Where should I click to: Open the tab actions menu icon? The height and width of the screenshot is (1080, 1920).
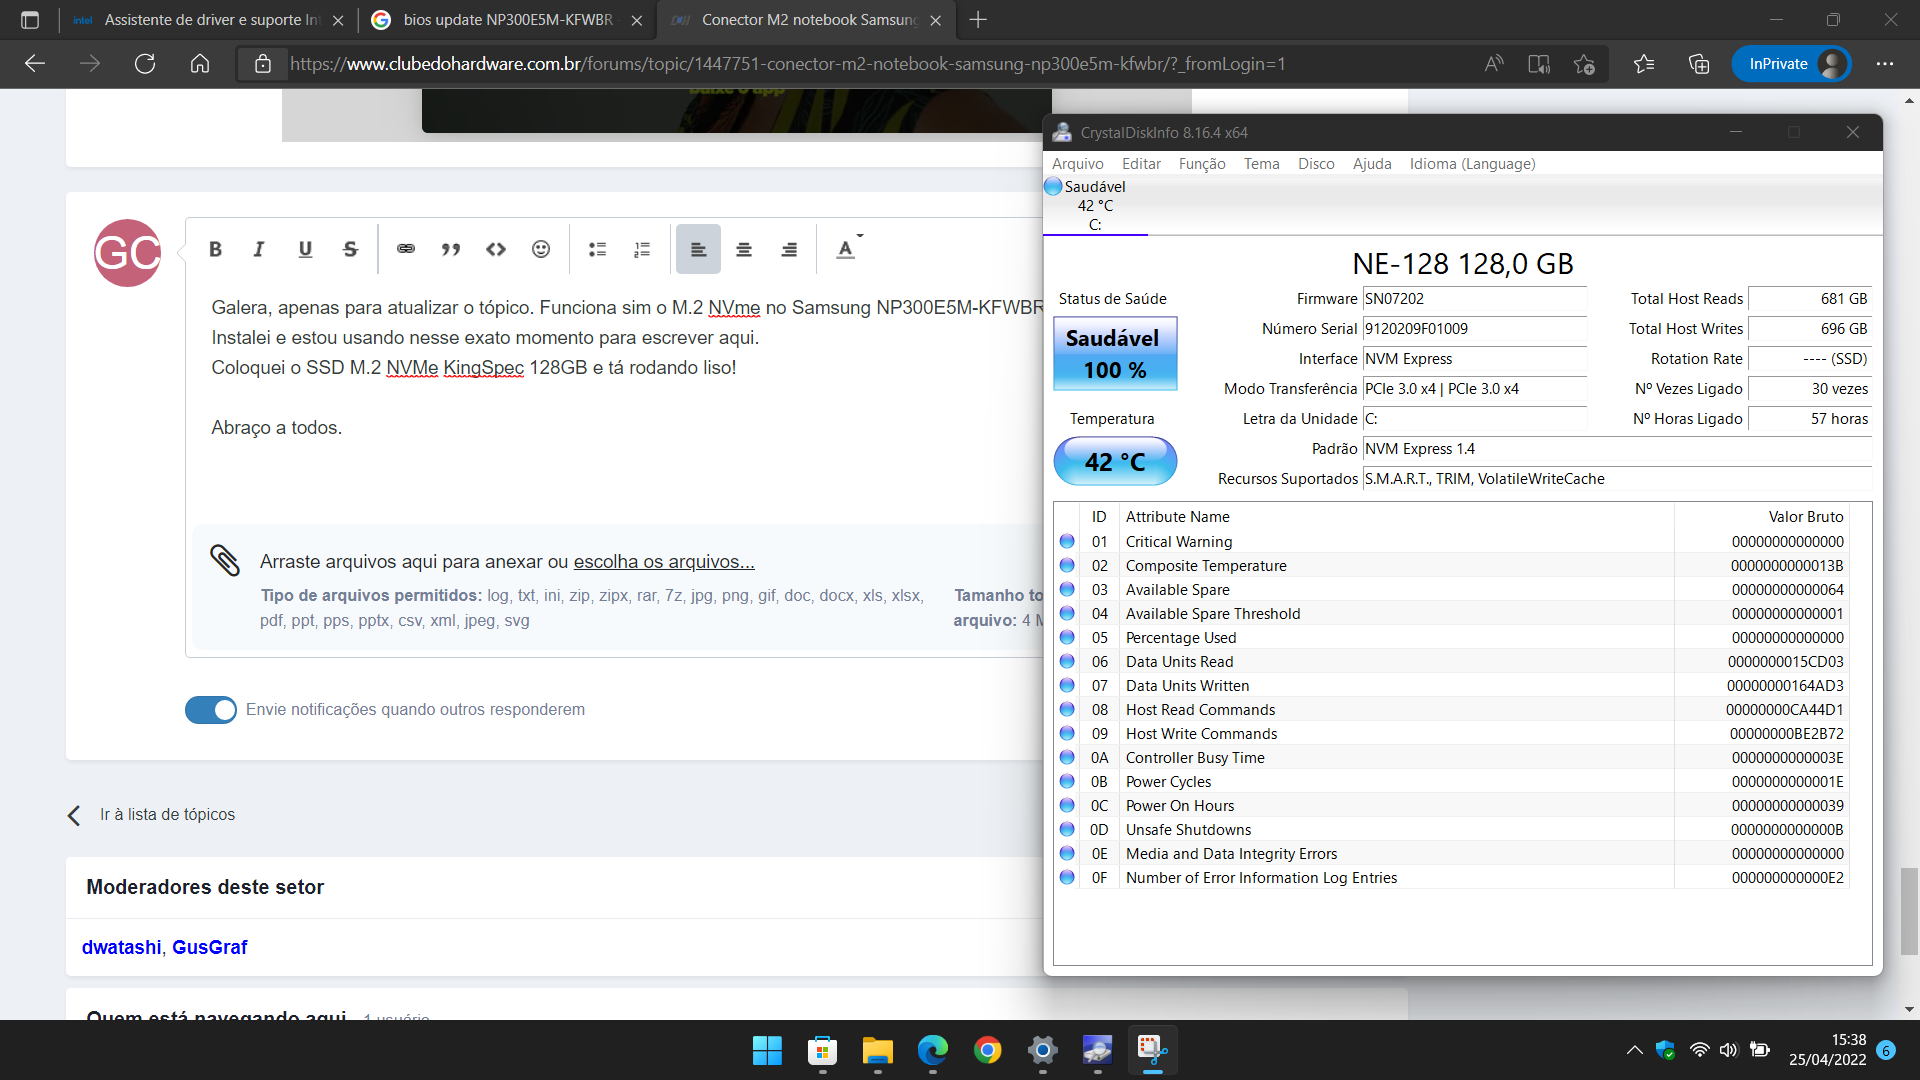[x=30, y=20]
